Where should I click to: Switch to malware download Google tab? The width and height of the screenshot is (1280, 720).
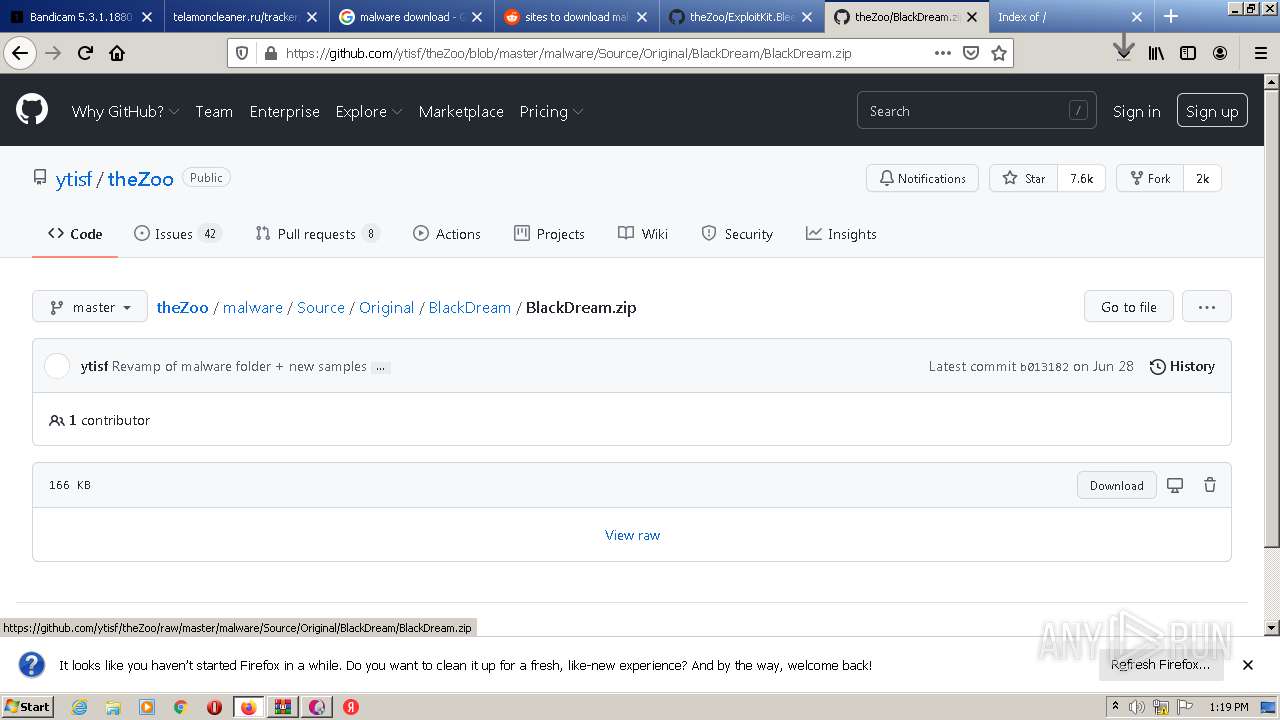[412, 16]
